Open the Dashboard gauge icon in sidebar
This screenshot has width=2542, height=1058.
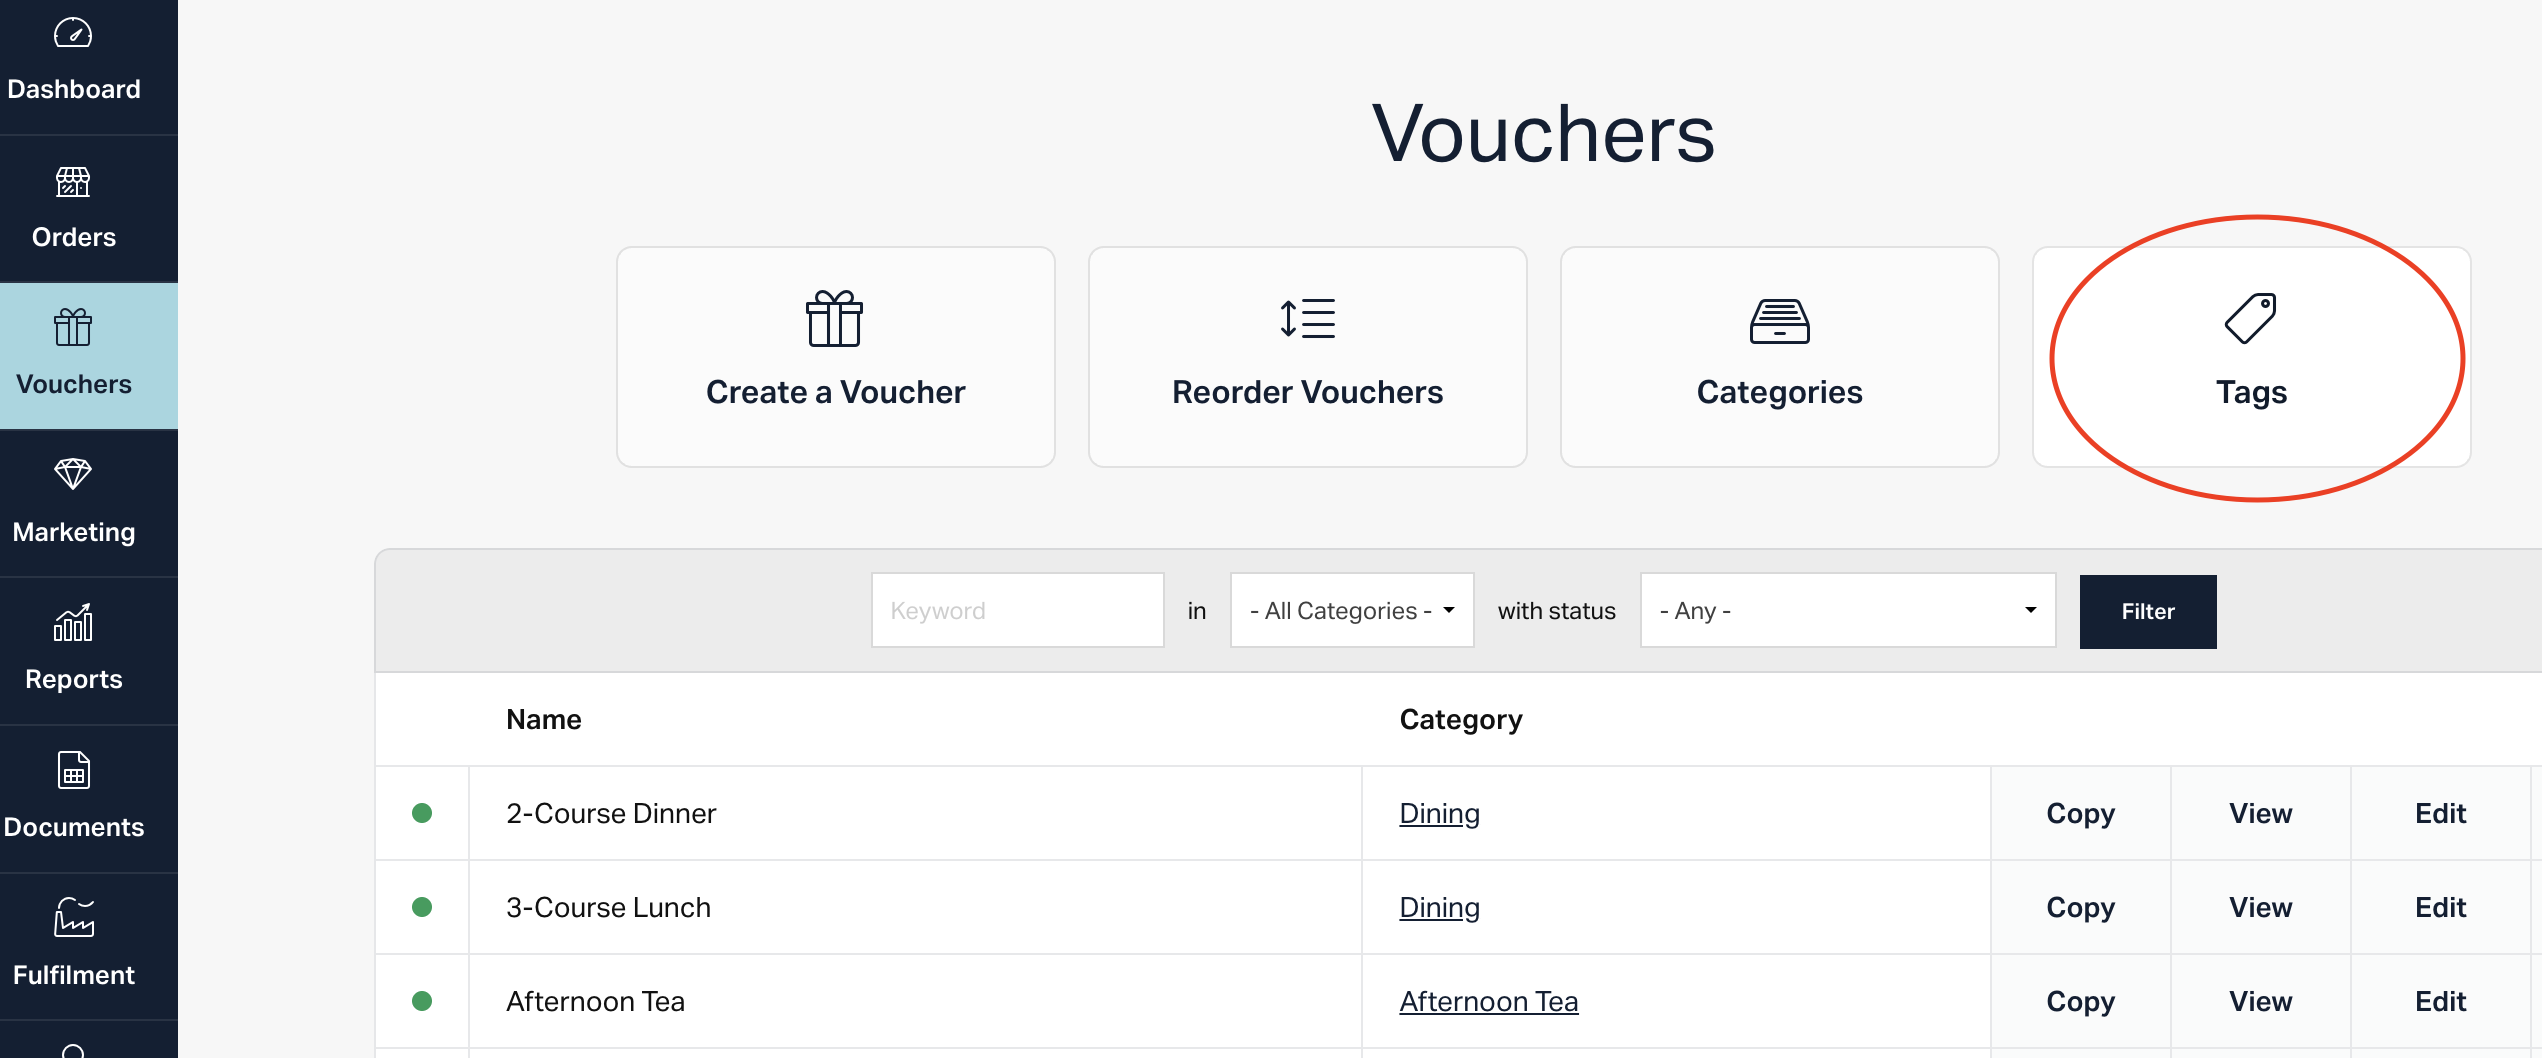tap(73, 34)
